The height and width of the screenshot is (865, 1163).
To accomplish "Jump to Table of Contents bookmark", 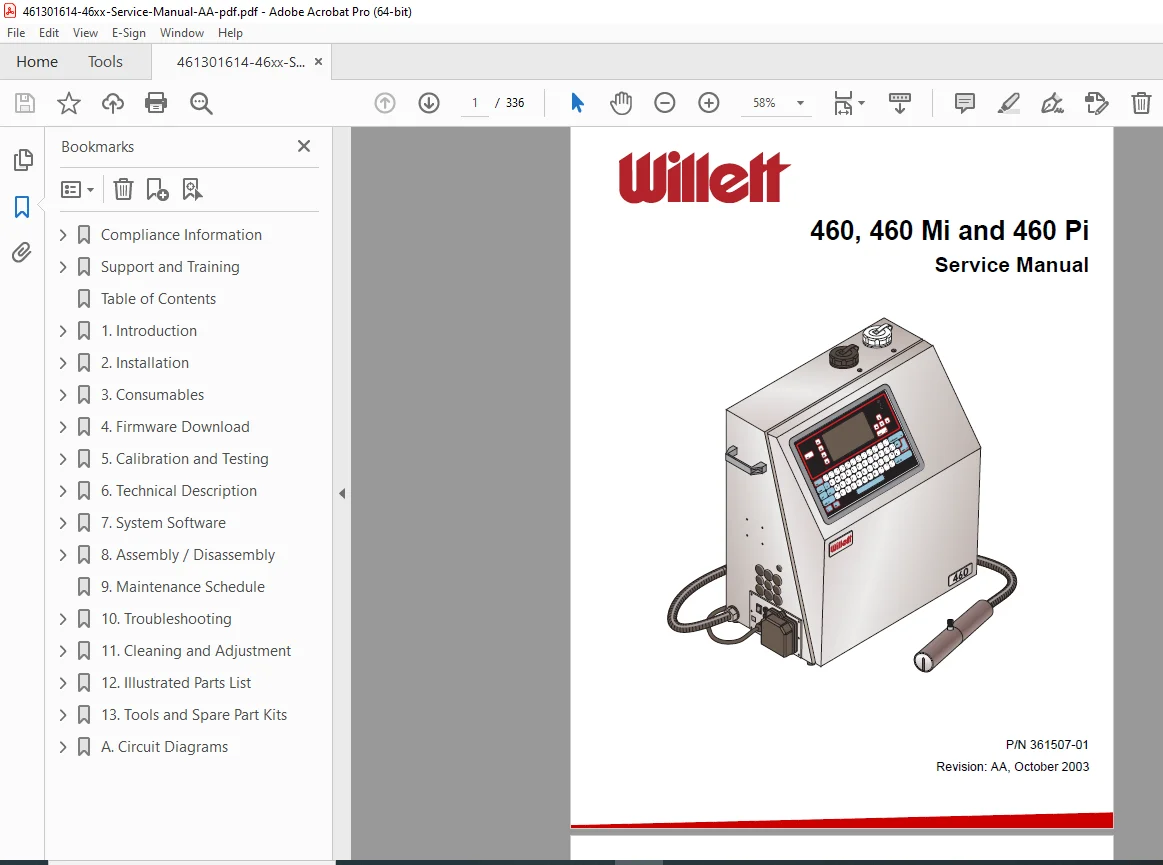I will (158, 299).
